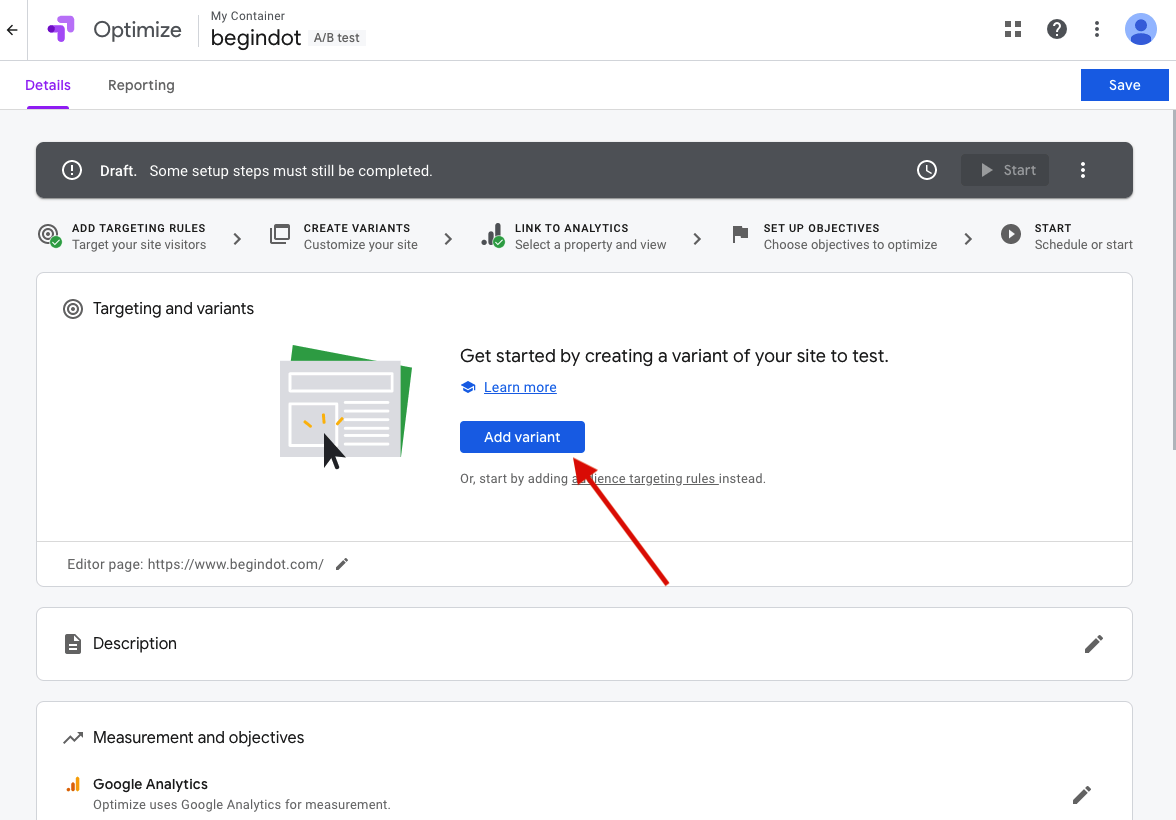
Task: Click the Save button
Action: pyautogui.click(x=1124, y=85)
